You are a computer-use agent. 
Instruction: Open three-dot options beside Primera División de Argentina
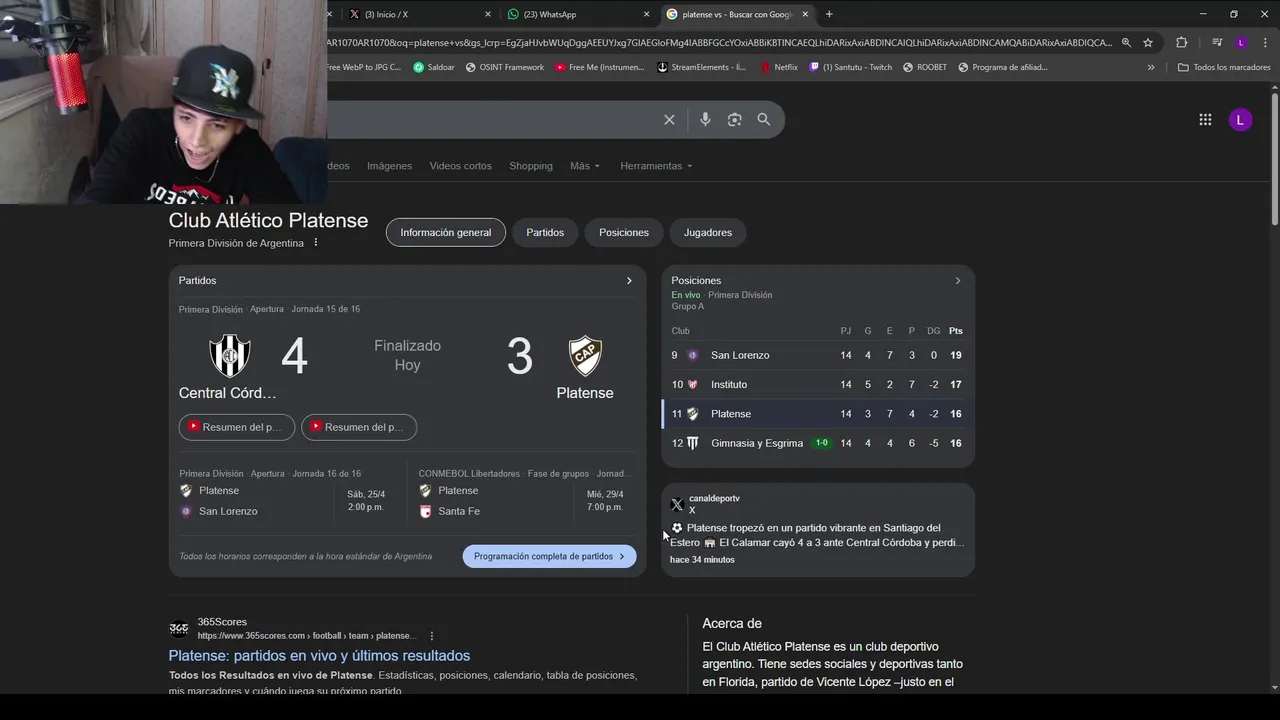point(316,243)
